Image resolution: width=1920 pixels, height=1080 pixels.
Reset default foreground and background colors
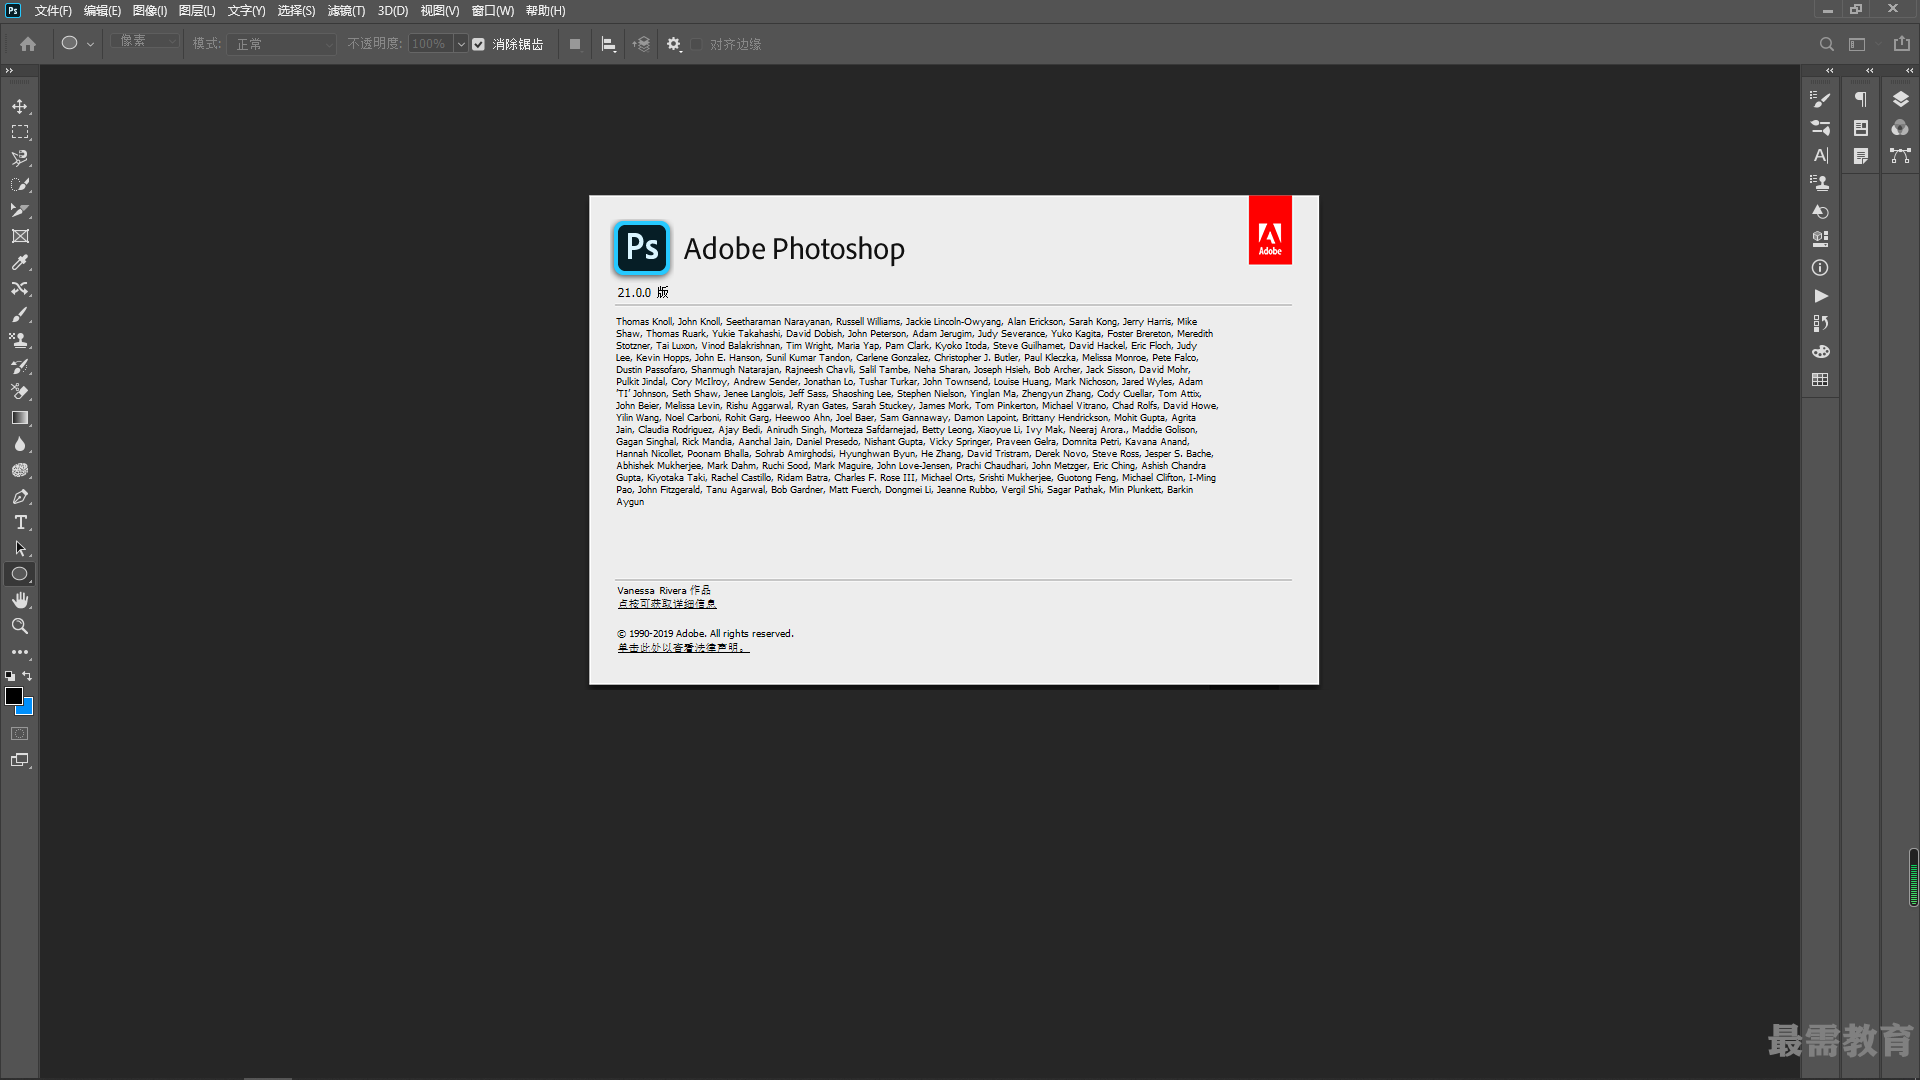pos(10,676)
